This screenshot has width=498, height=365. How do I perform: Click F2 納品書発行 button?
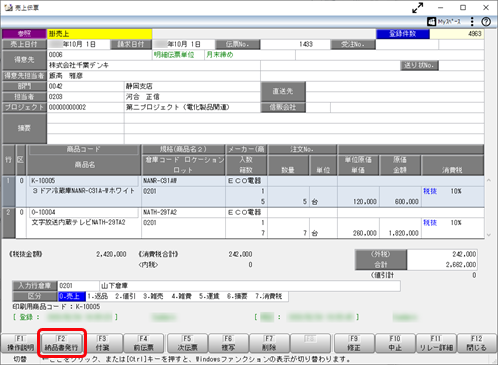tap(61, 343)
